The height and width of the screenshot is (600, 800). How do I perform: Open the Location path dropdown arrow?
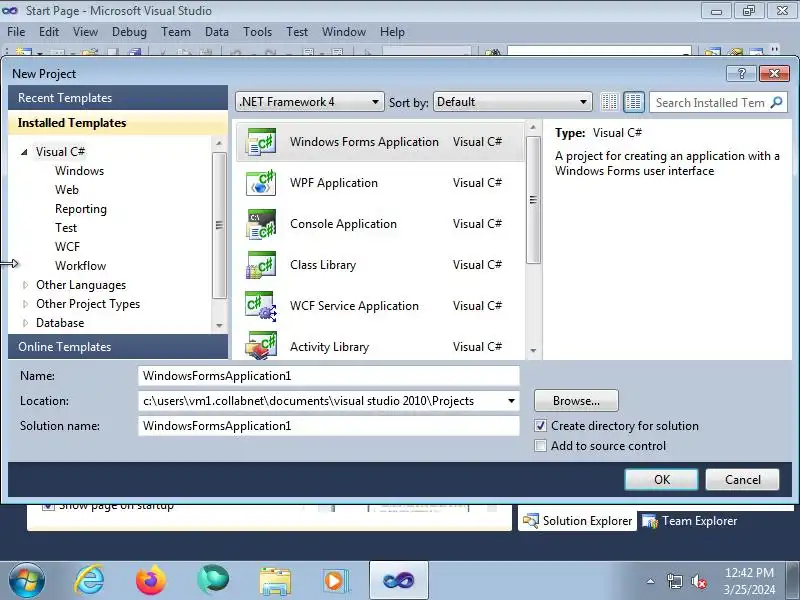click(511, 401)
